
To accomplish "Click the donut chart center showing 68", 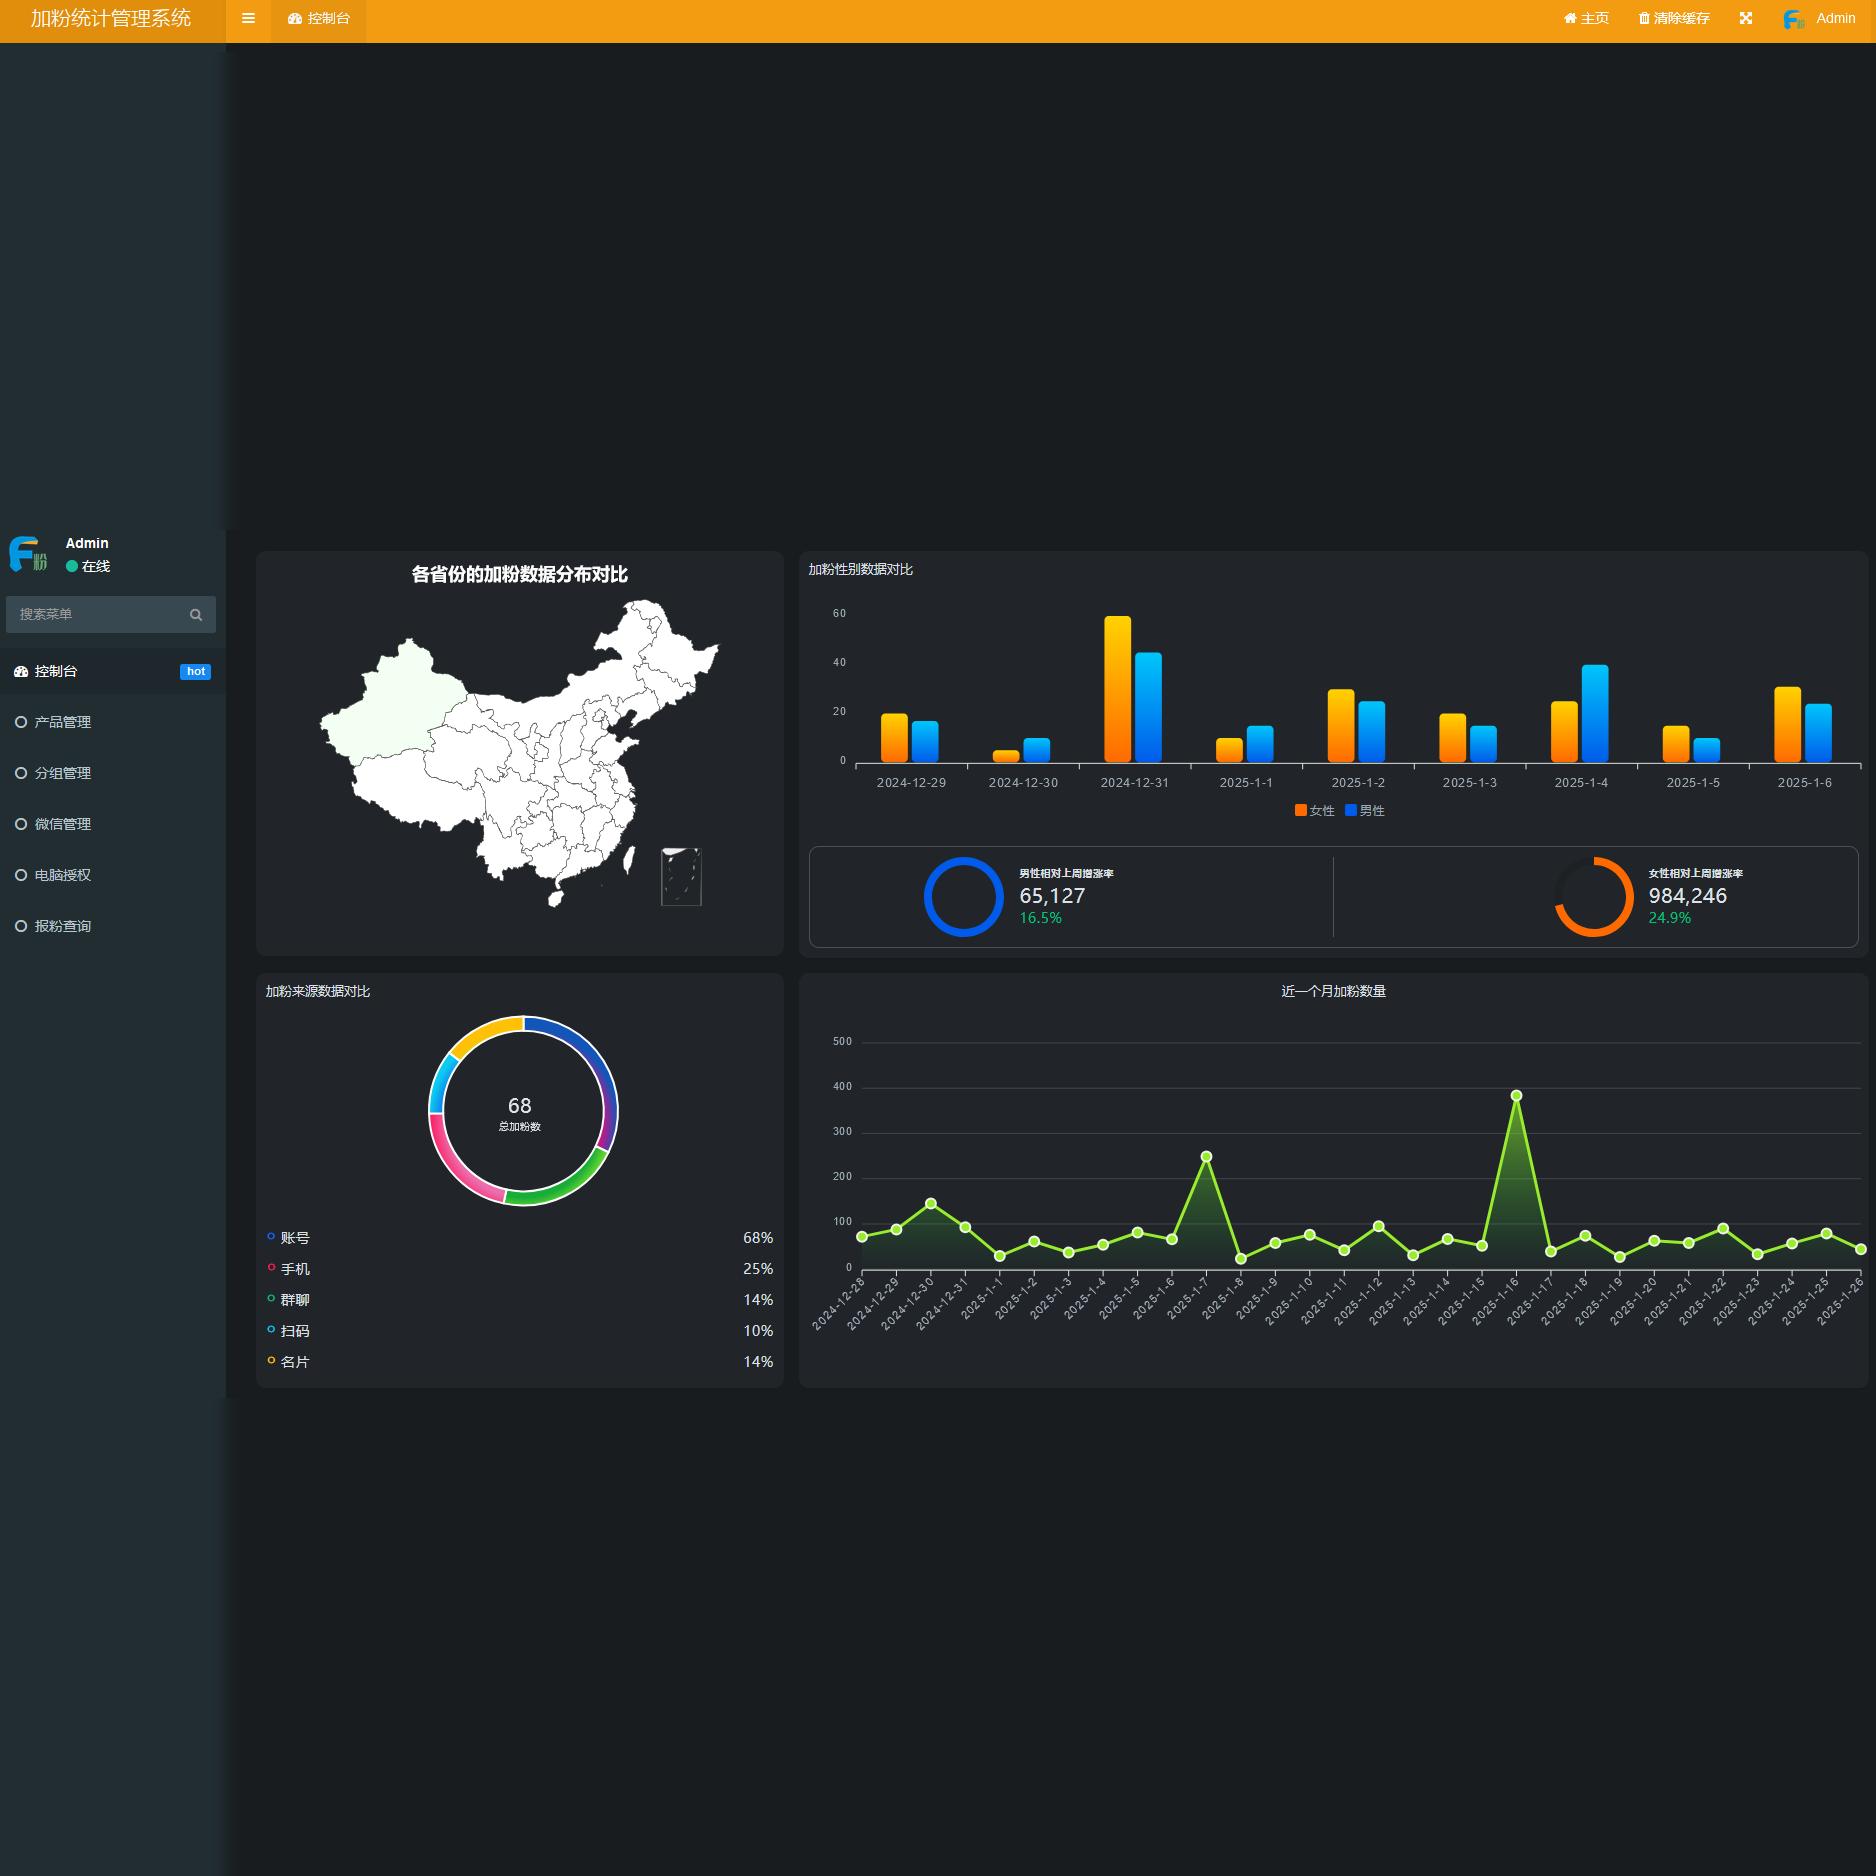I will coord(520,1111).
